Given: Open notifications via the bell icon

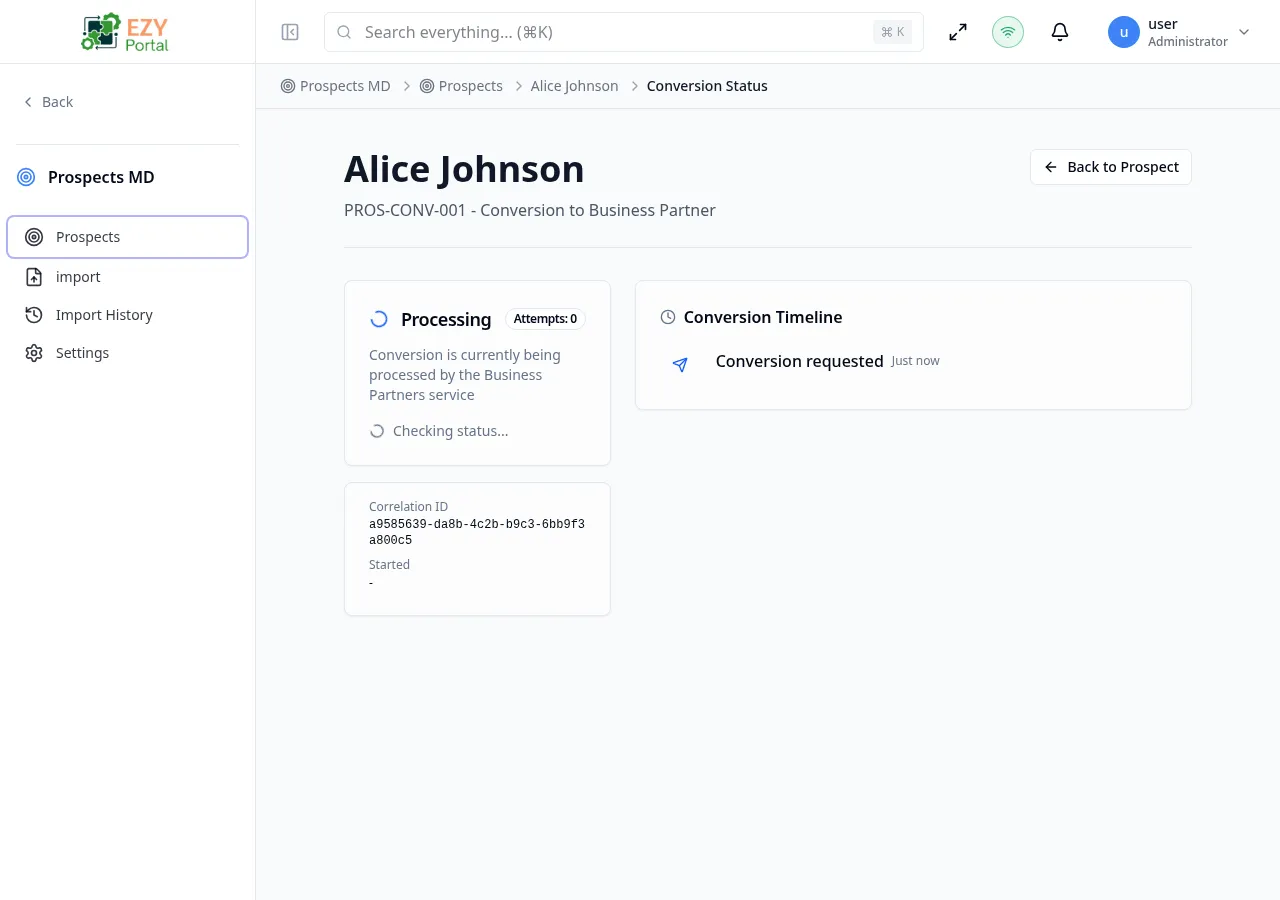Looking at the screenshot, I should pyautogui.click(x=1060, y=31).
